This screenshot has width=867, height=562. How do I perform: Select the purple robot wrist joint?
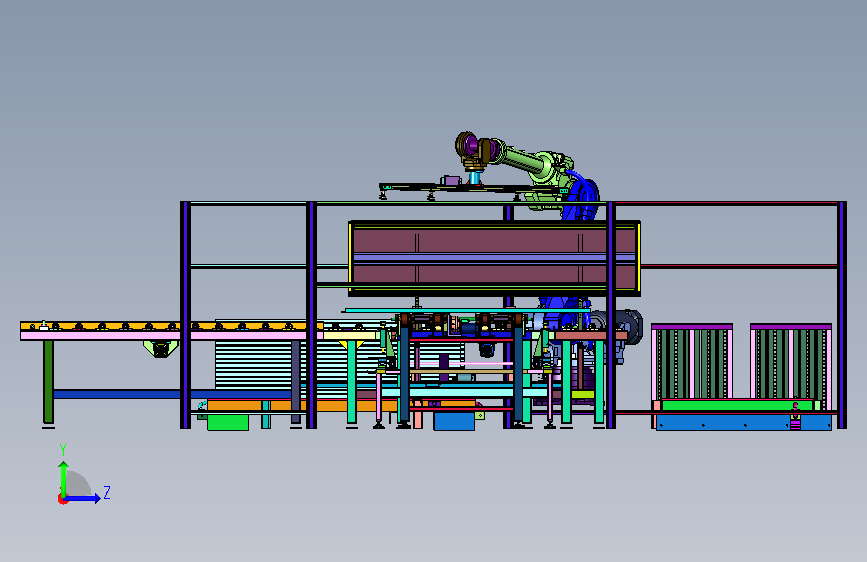[x=471, y=144]
